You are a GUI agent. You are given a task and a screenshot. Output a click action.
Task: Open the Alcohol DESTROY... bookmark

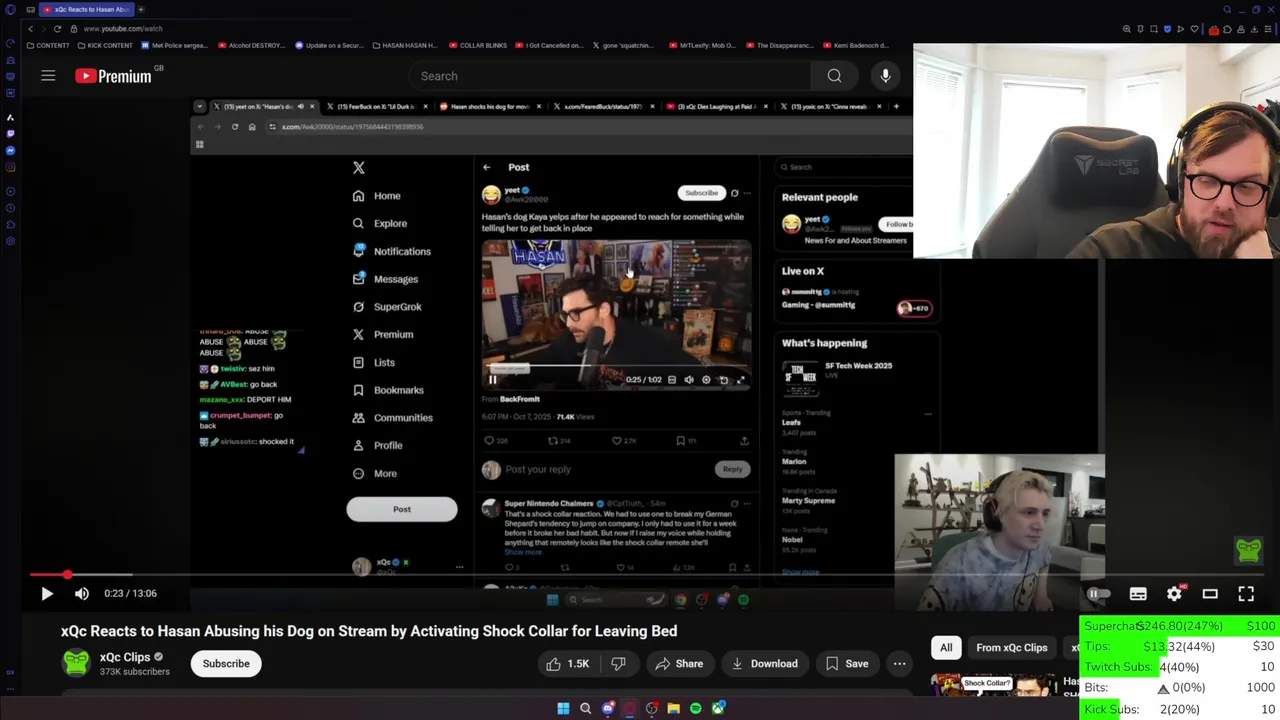252,45
